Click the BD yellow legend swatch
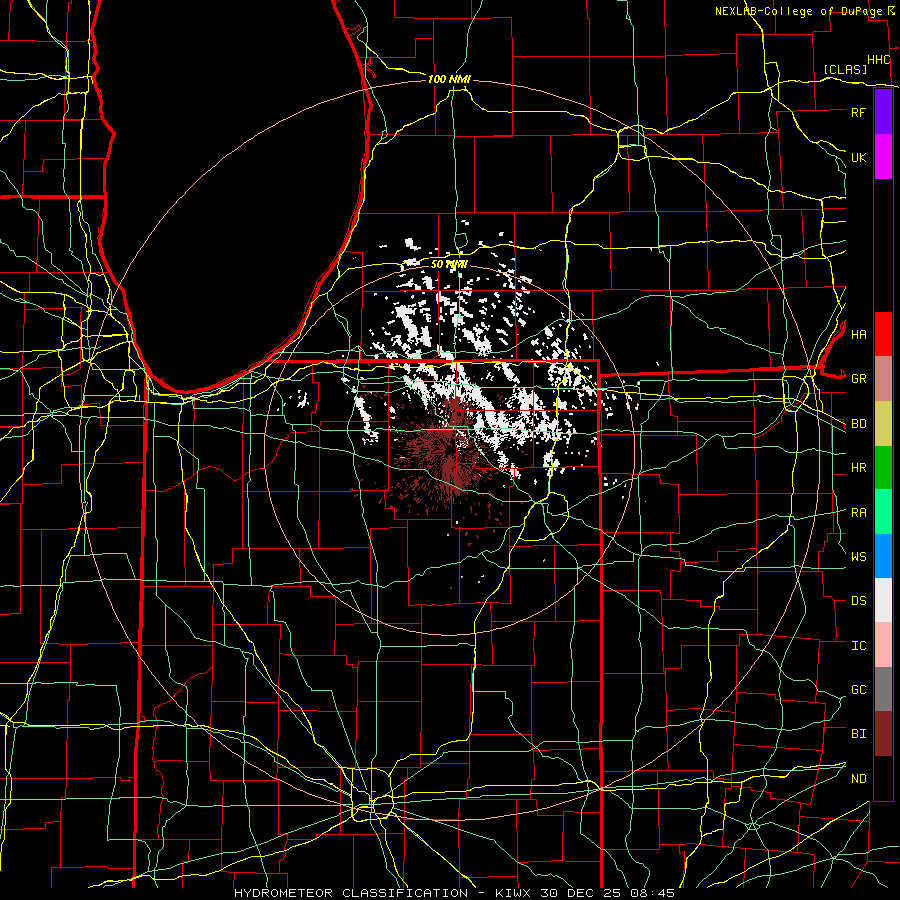 pos(883,423)
